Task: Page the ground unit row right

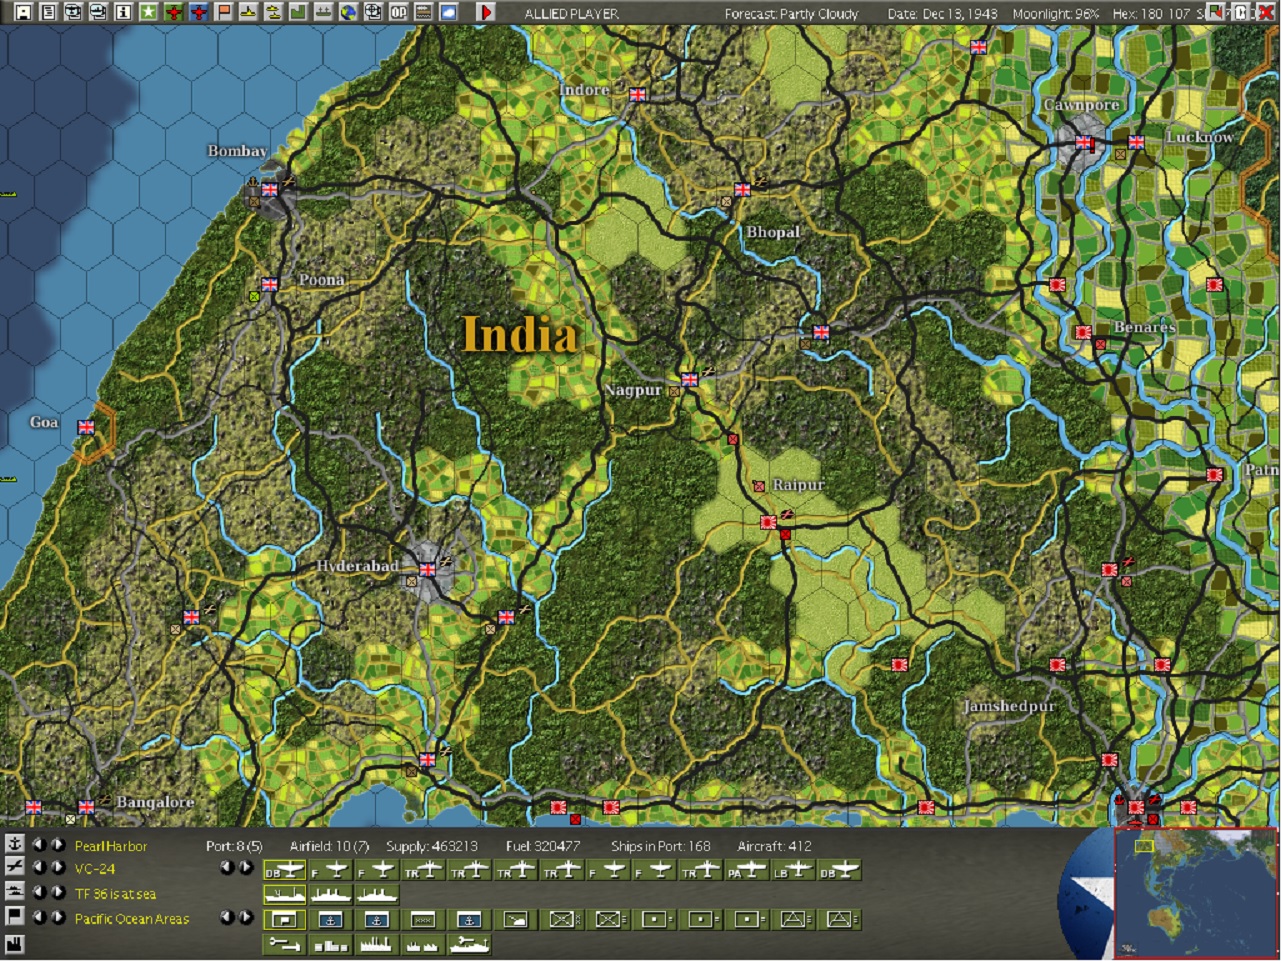Action: pos(245,917)
